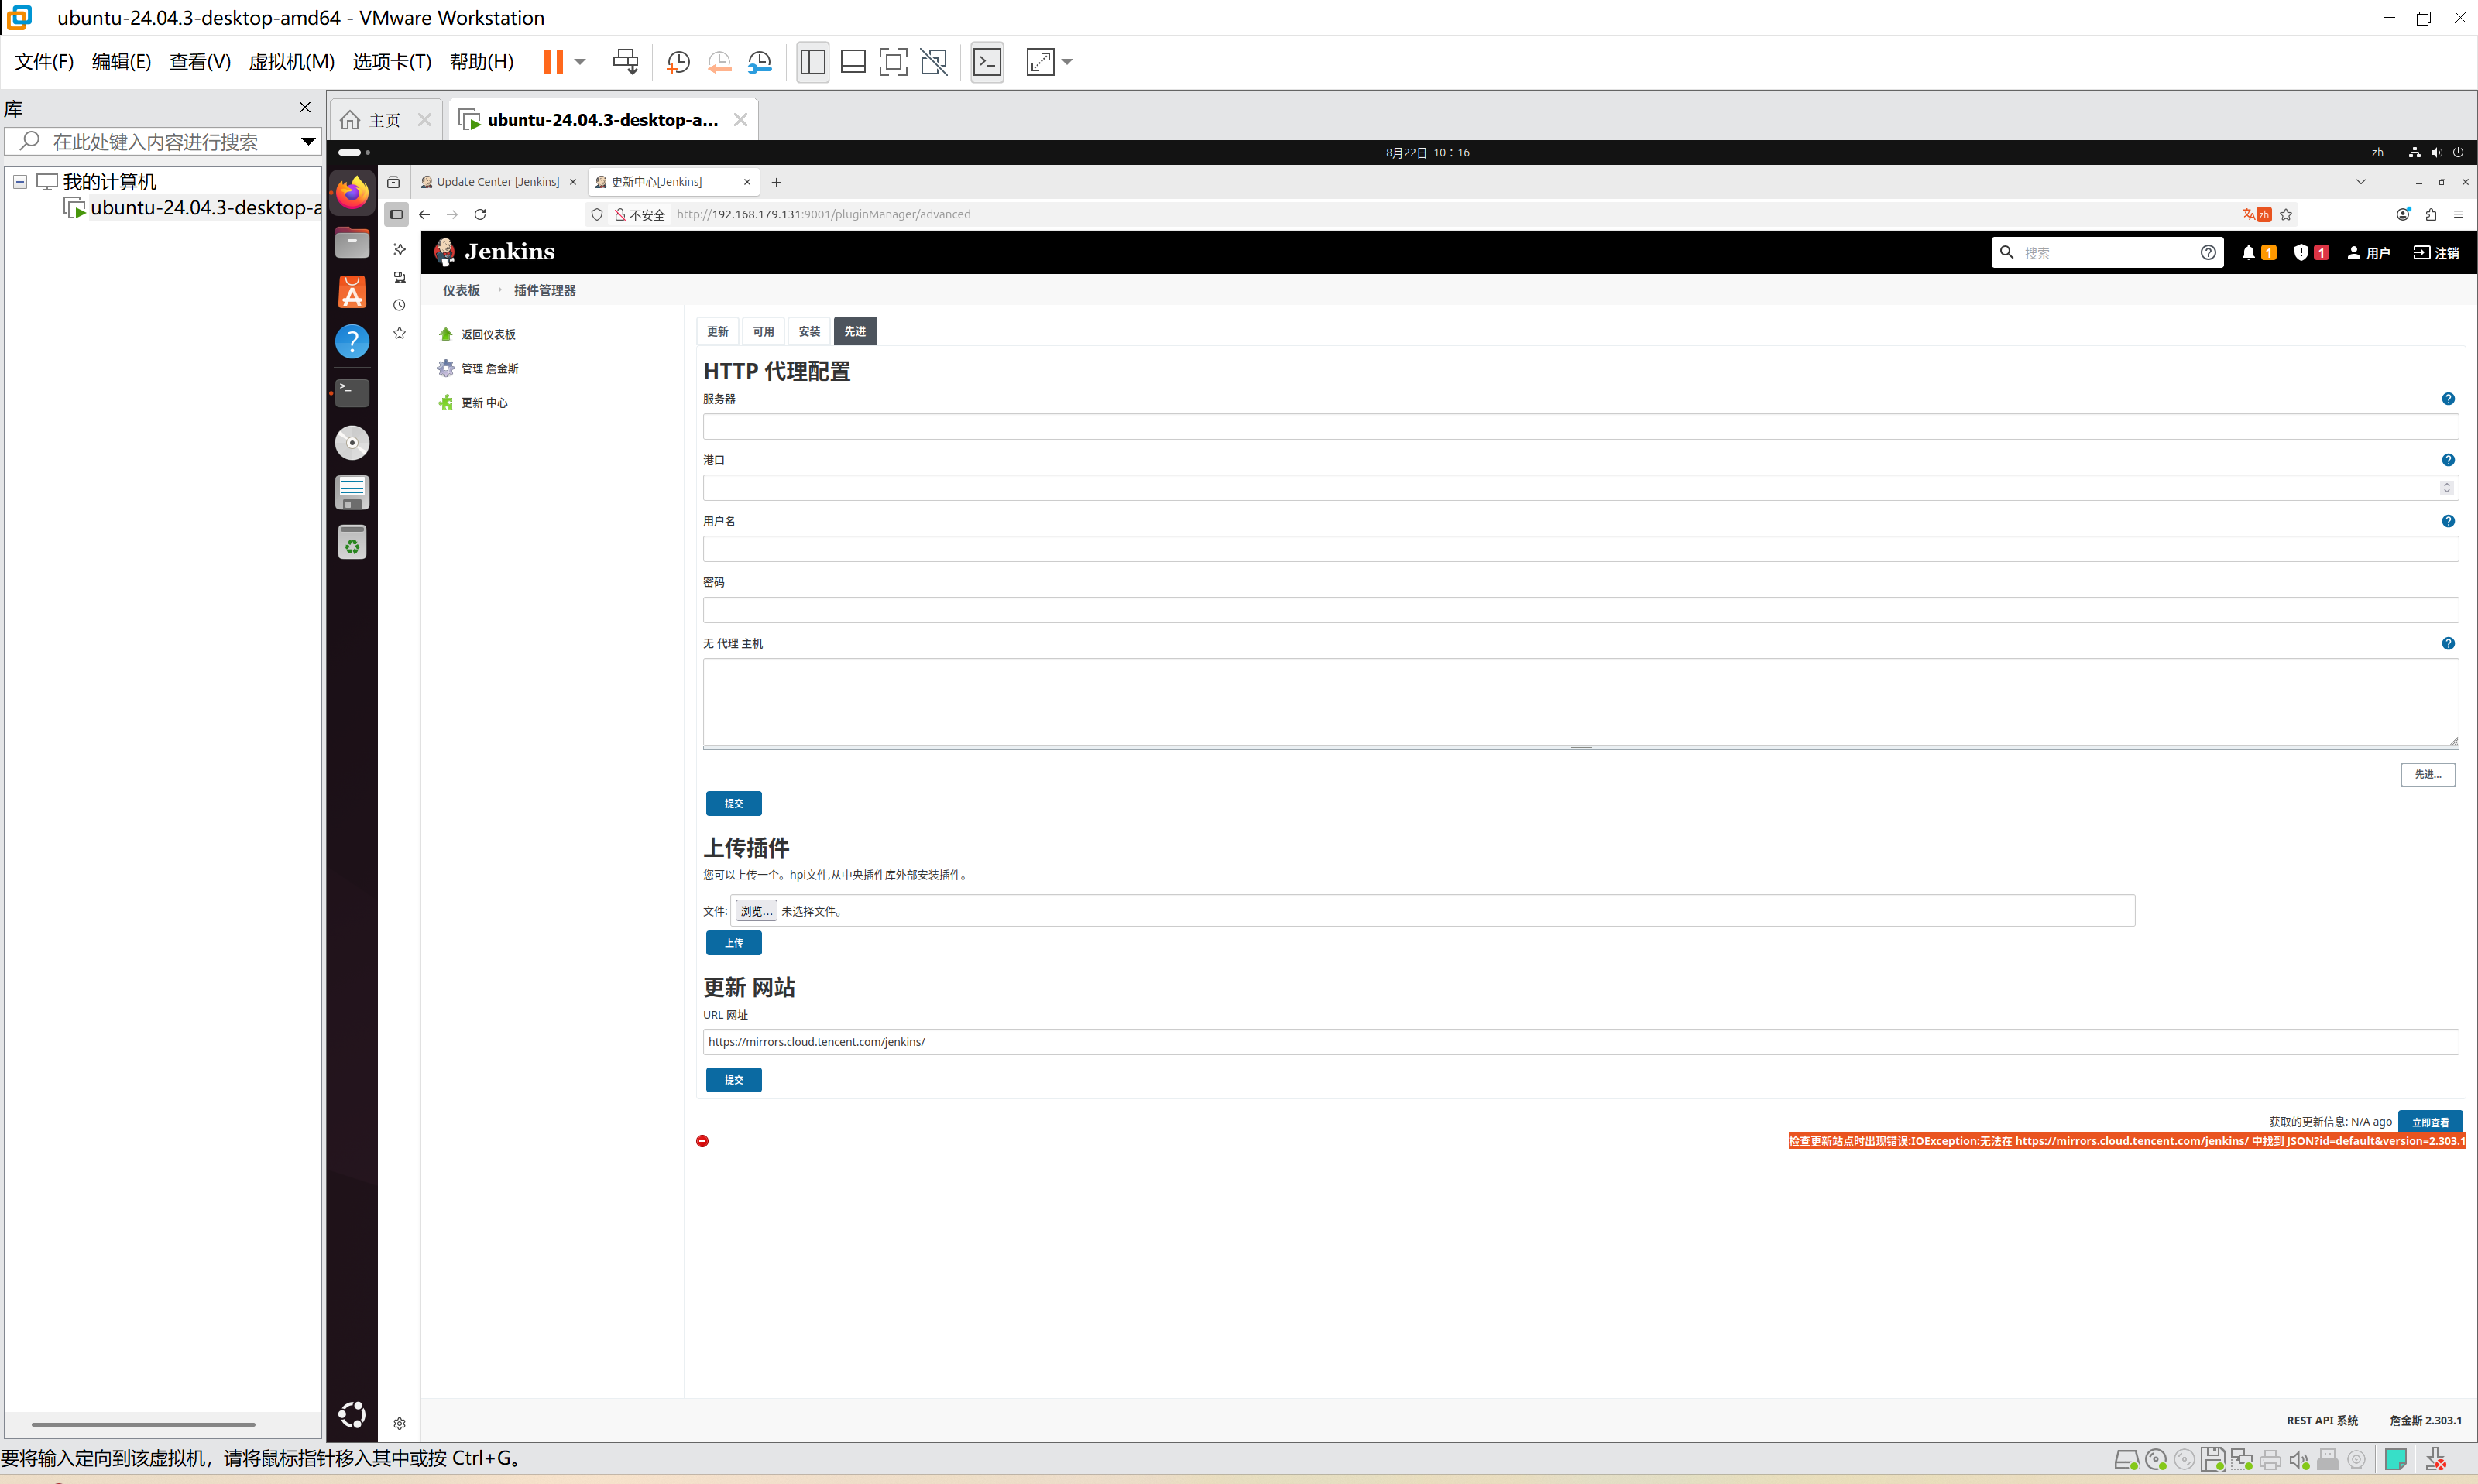The width and height of the screenshot is (2478, 1484).
Task: Click the bookmark star in address bar
Action: [x=2286, y=214]
